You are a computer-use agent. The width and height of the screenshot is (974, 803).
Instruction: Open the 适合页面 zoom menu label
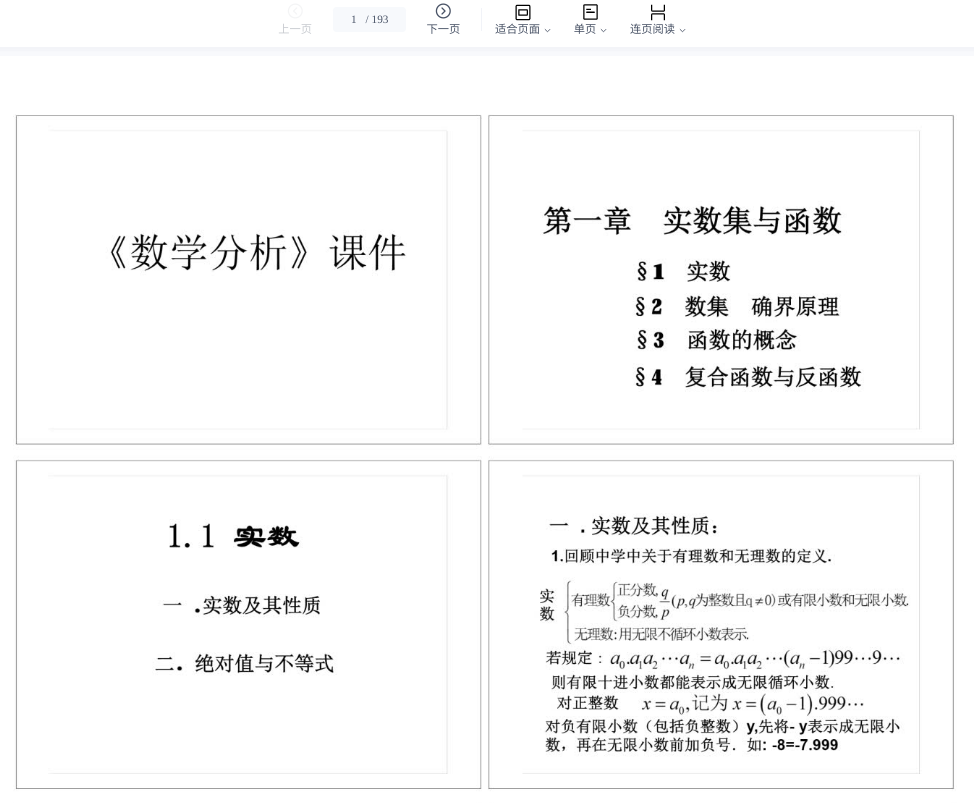coord(517,29)
